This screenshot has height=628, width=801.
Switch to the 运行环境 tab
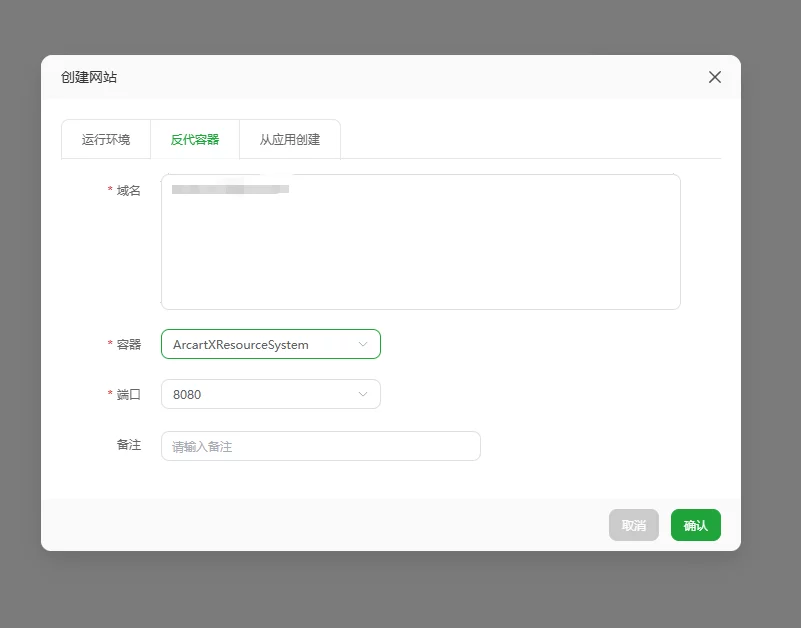click(x=106, y=140)
